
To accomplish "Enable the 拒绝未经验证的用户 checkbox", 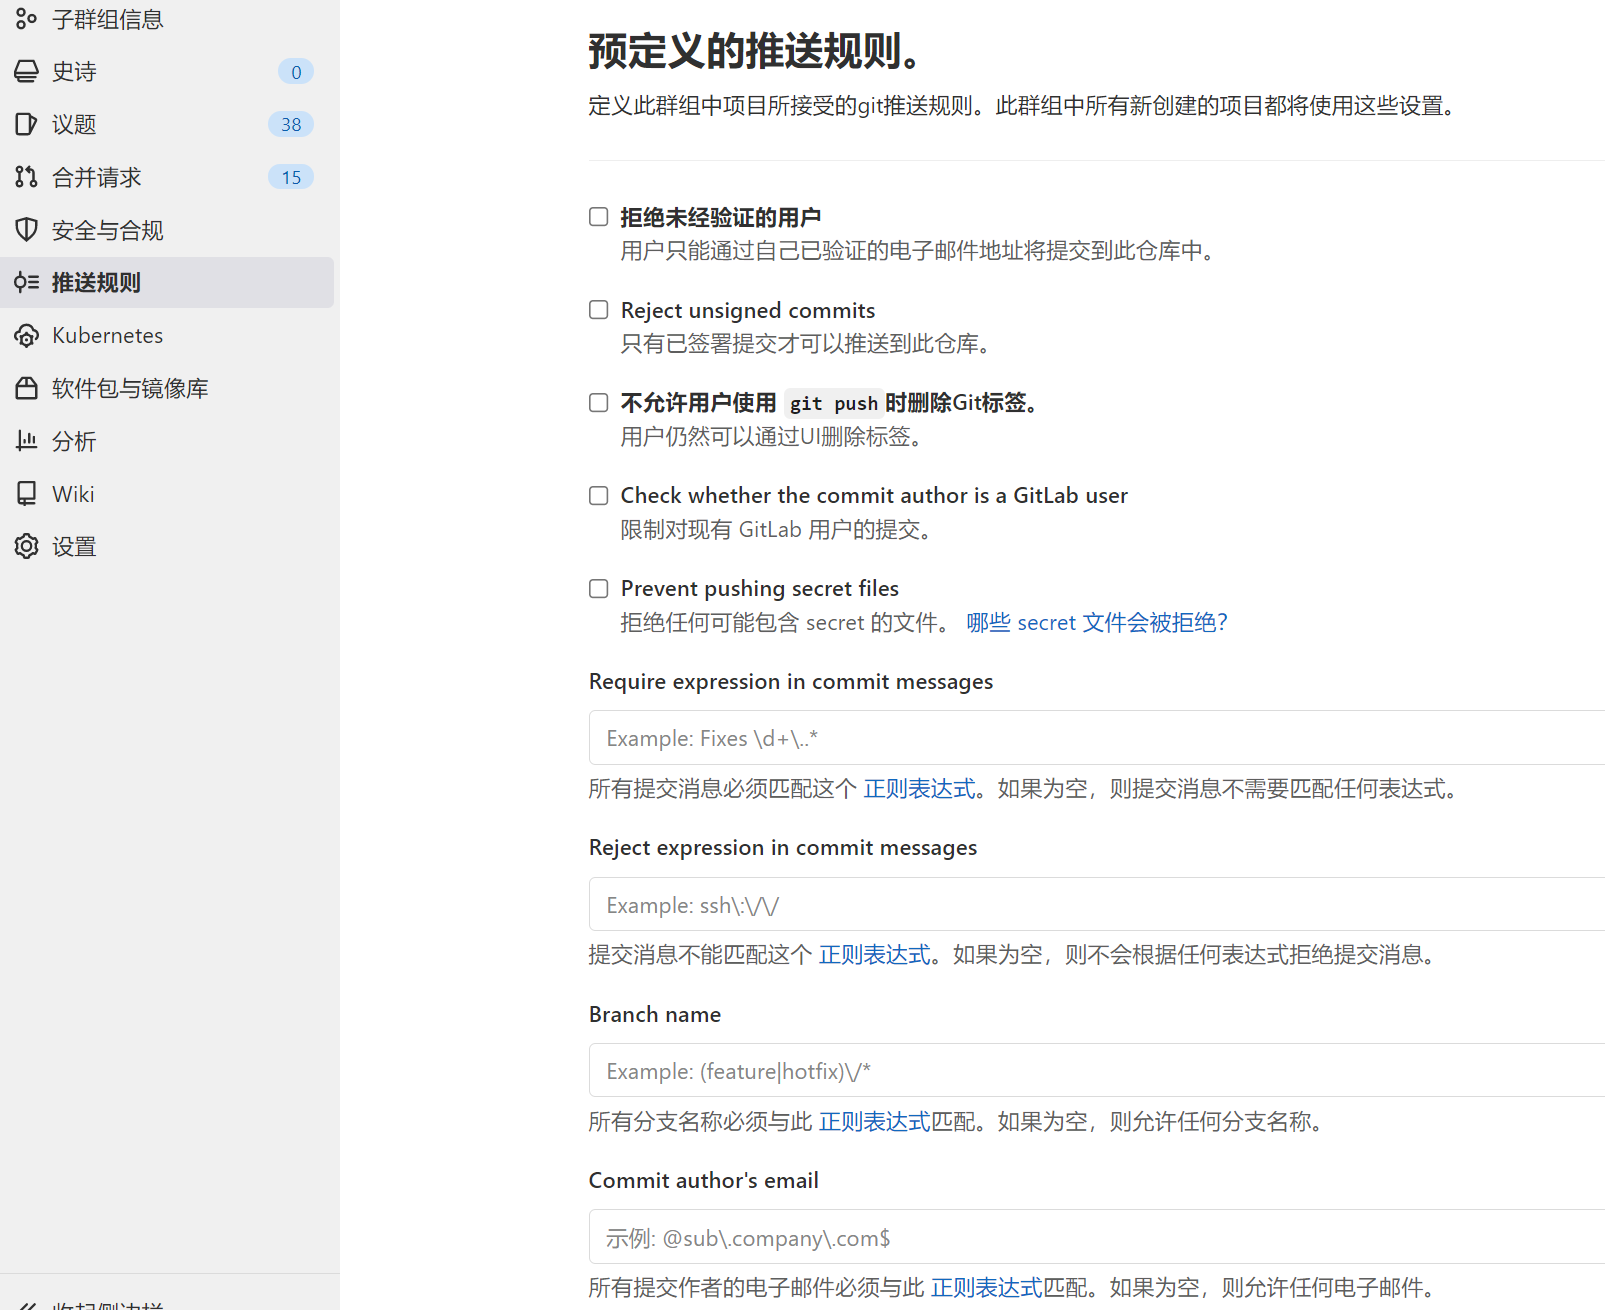I will [x=599, y=217].
